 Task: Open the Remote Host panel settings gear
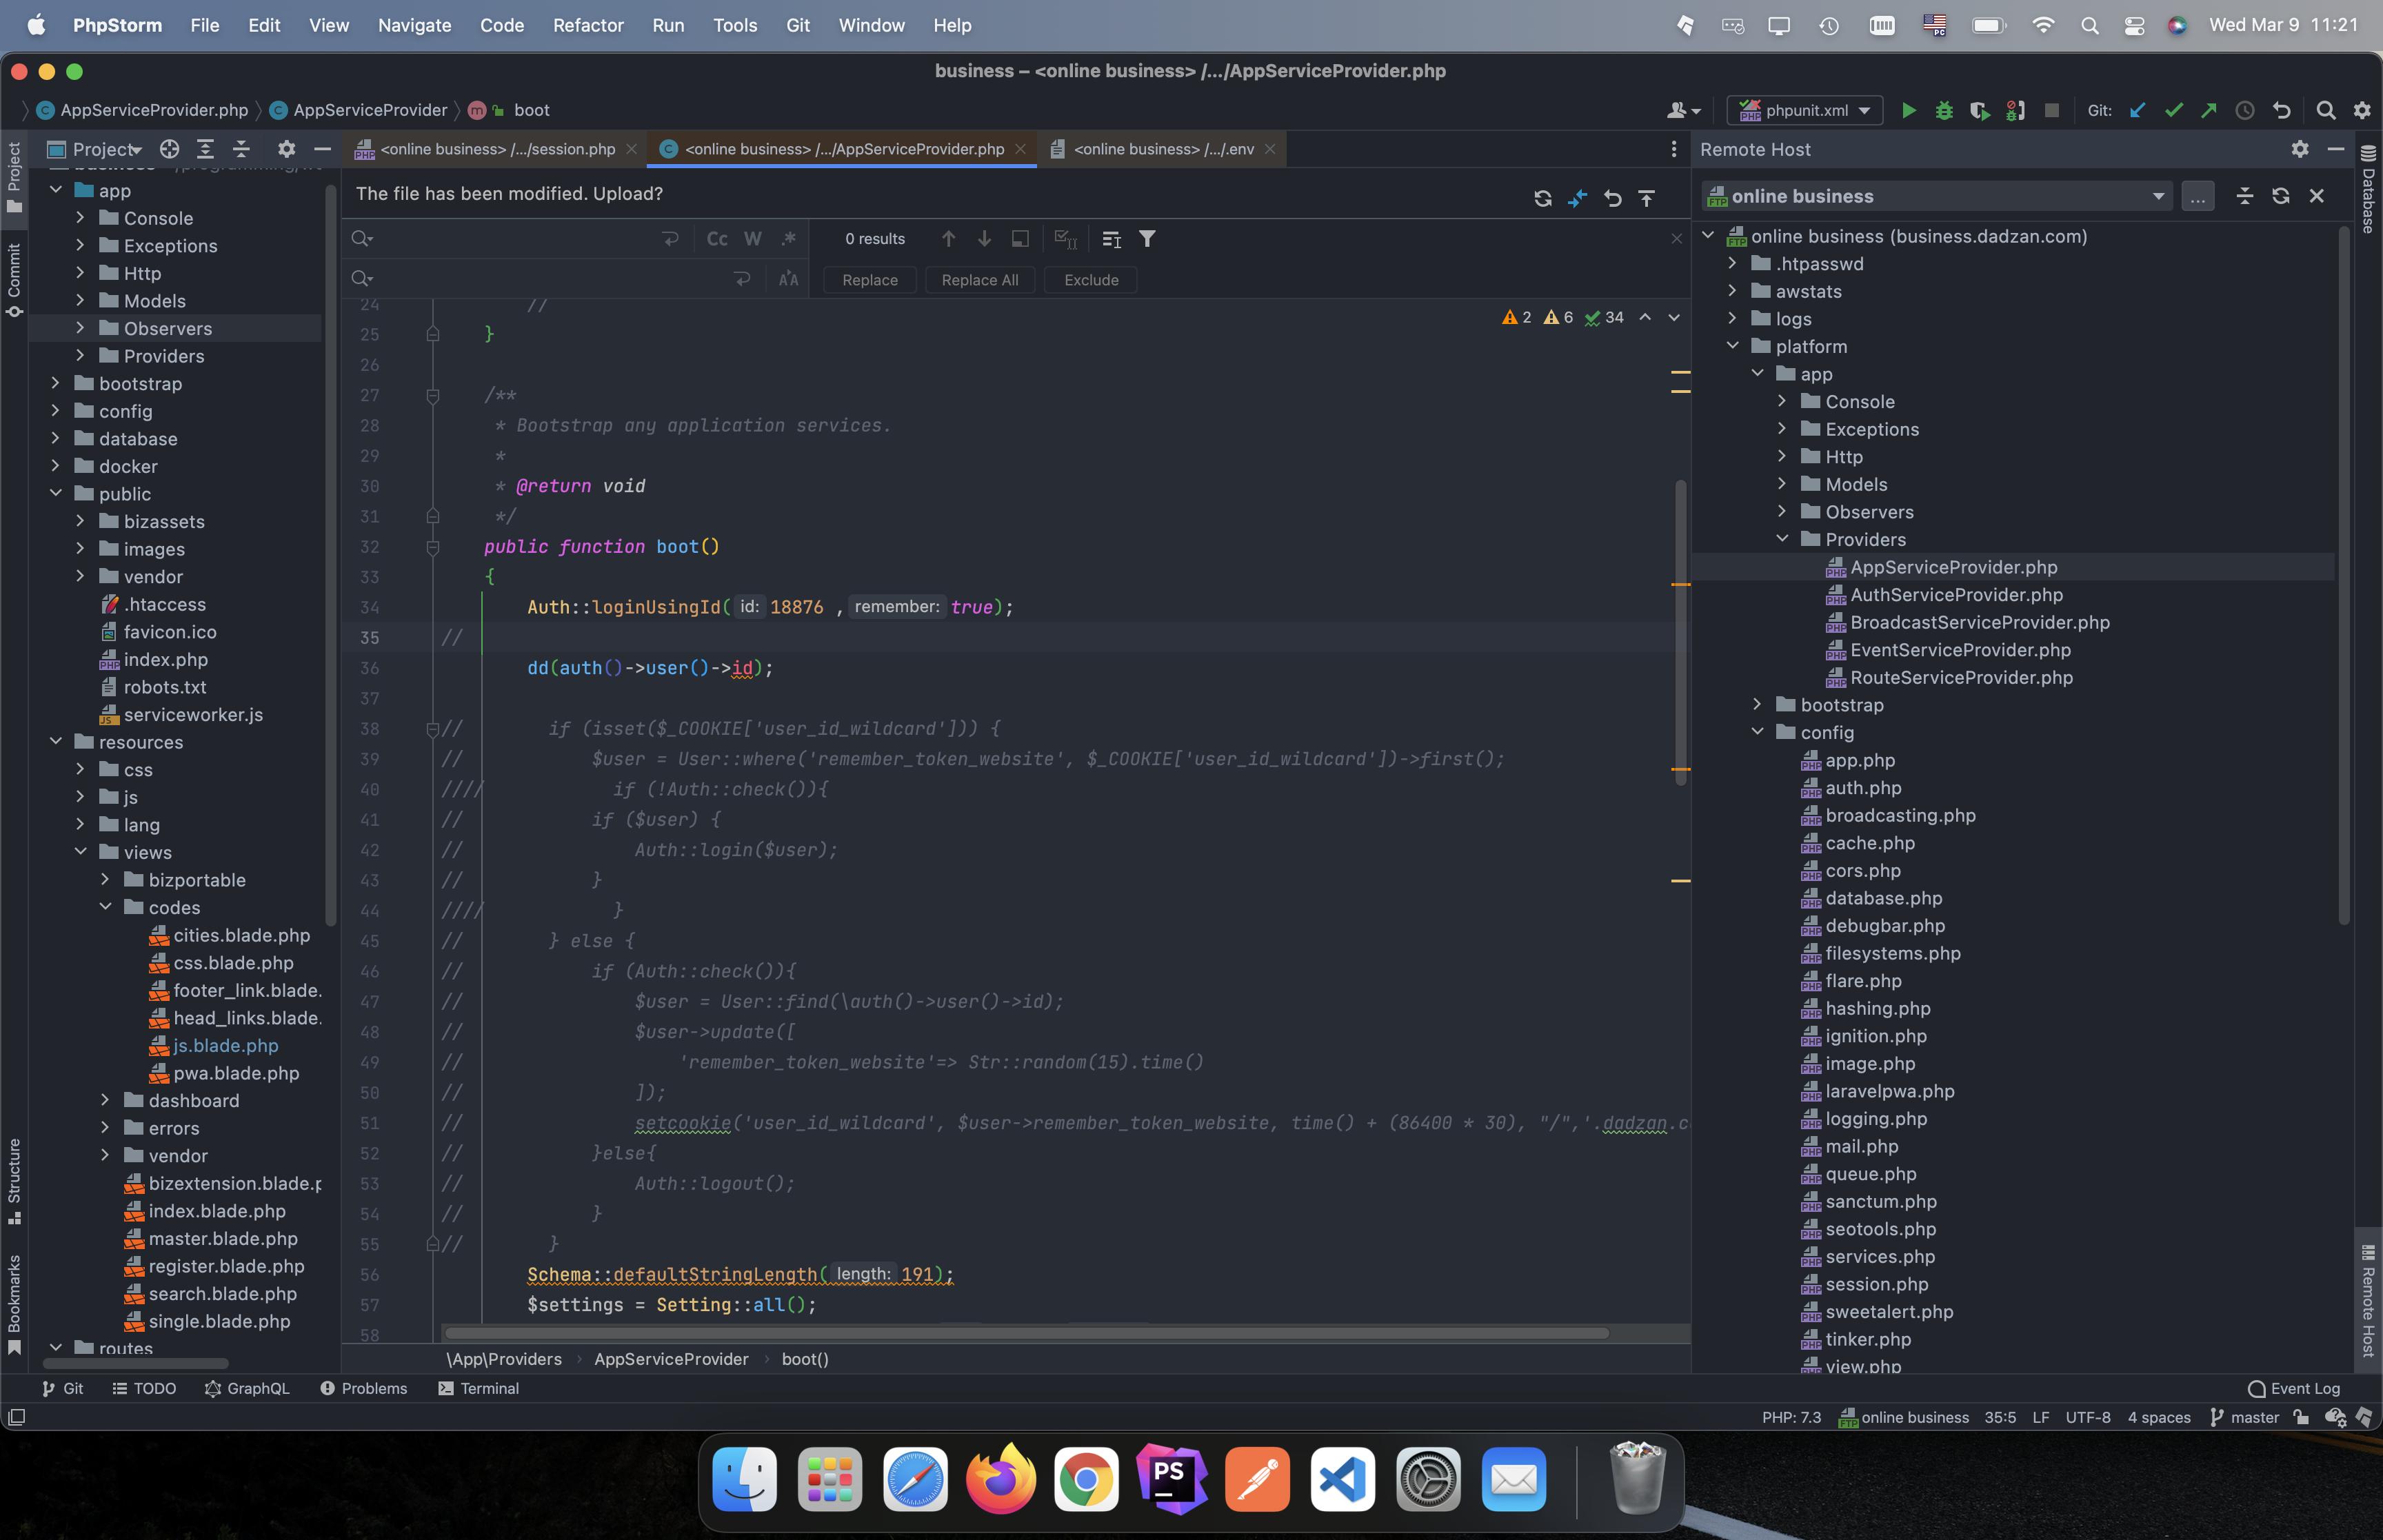[2300, 149]
